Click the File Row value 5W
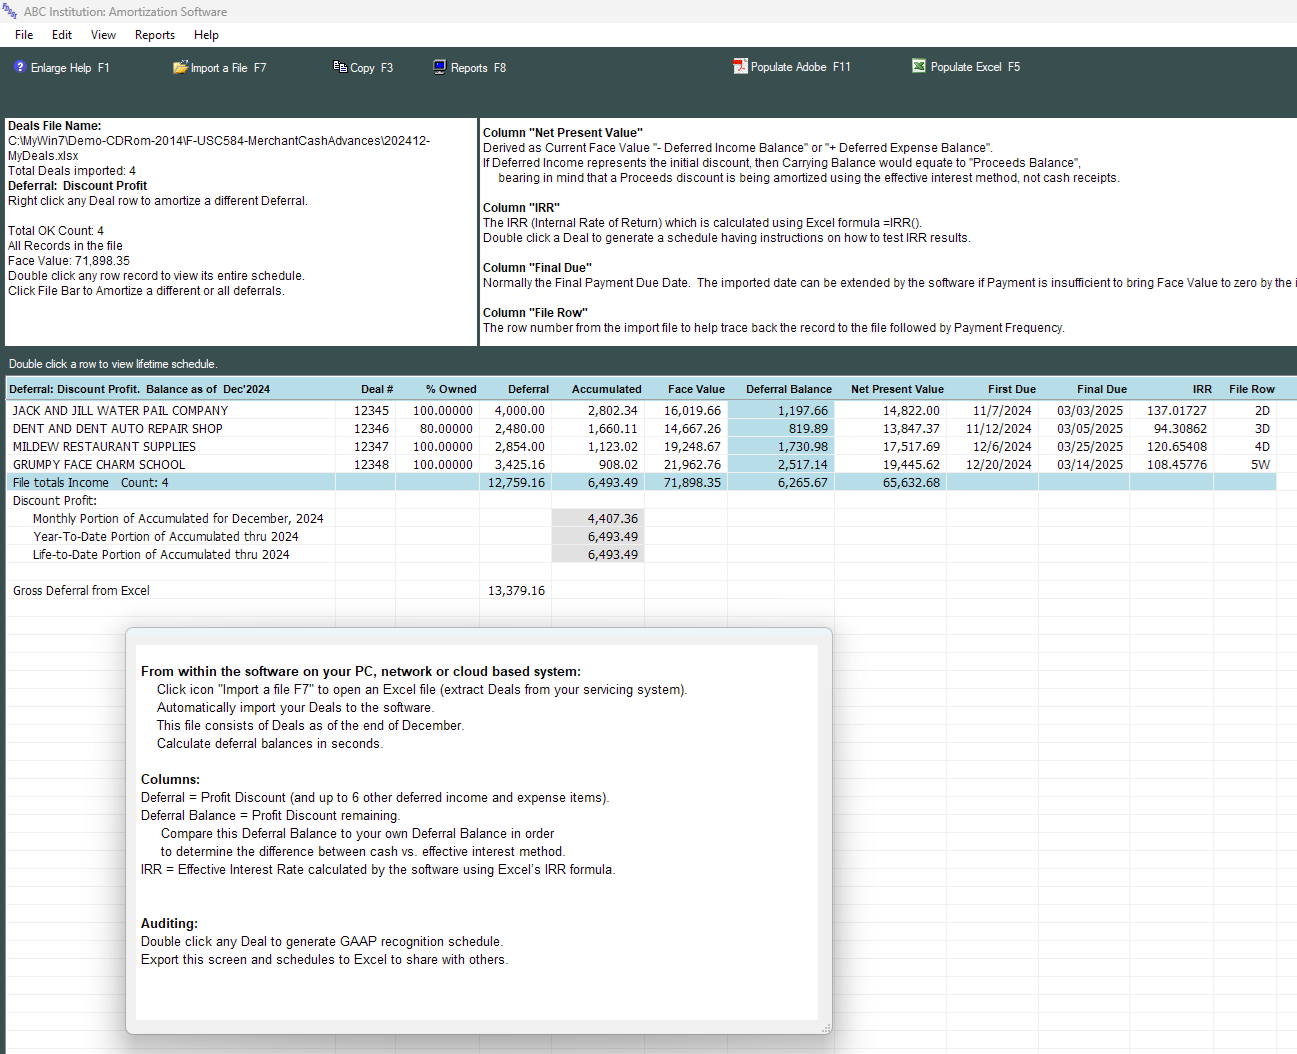 pyautogui.click(x=1246, y=464)
